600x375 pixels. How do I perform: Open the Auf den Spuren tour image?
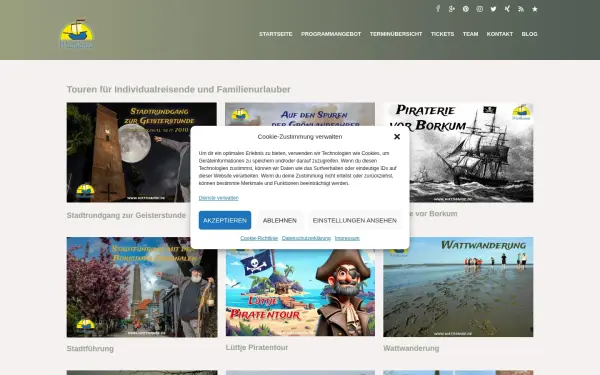[300, 114]
